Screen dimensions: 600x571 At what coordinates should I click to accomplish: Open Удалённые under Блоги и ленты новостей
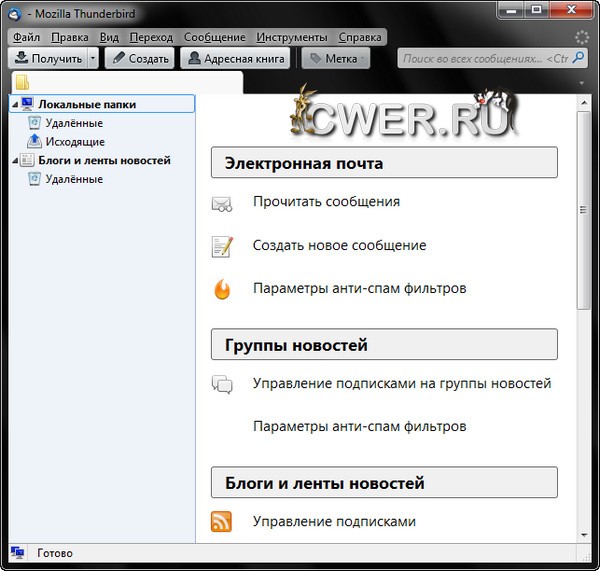click(x=73, y=179)
